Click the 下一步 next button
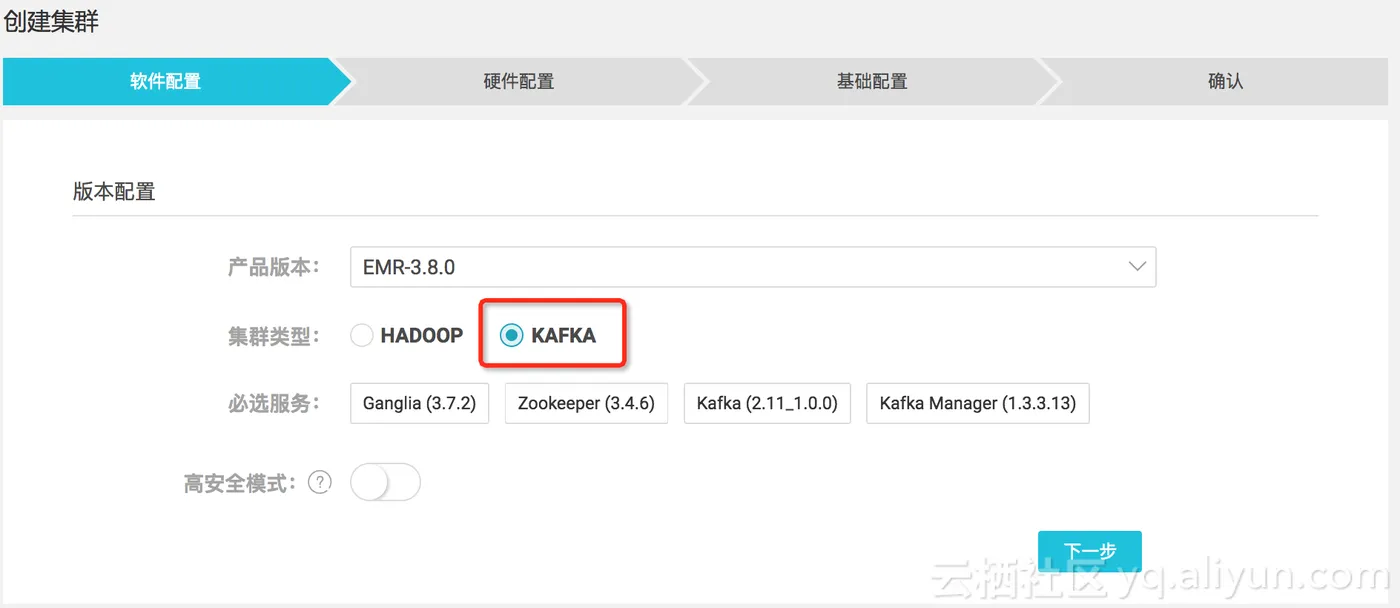The height and width of the screenshot is (608, 1400). tap(1090, 551)
